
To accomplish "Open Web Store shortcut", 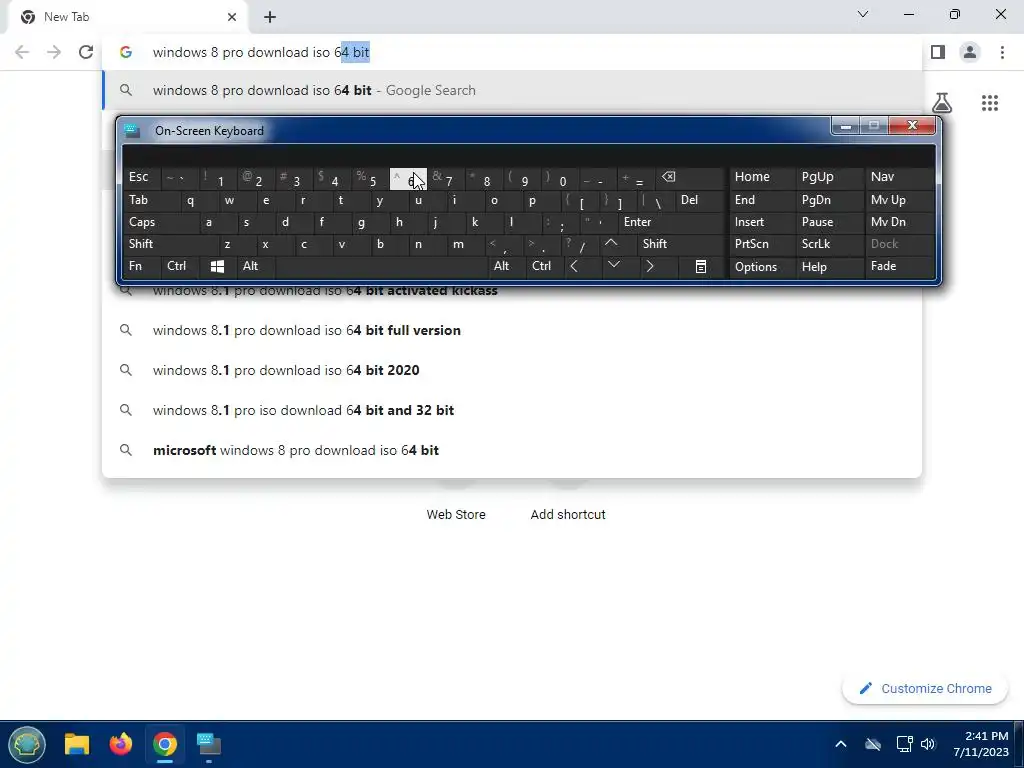I will tap(456, 515).
